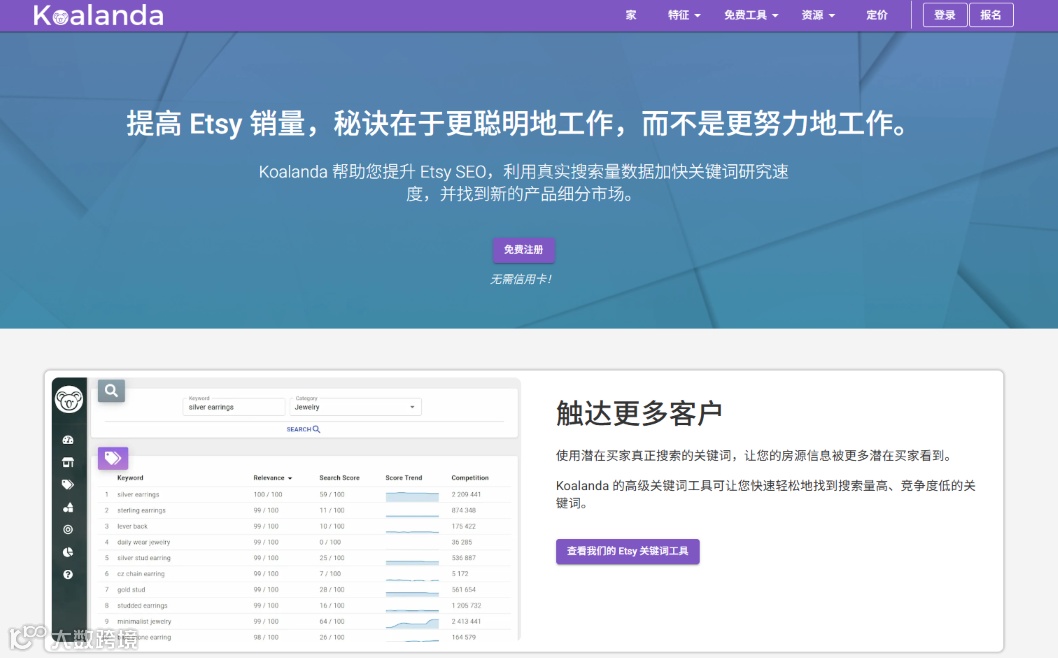Click the Keyword column header

[x=130, y=478]
